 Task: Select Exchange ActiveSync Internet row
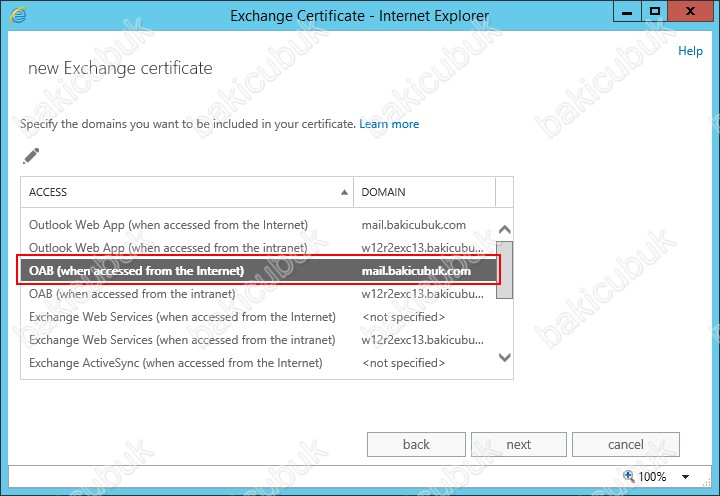coord(258,362)
